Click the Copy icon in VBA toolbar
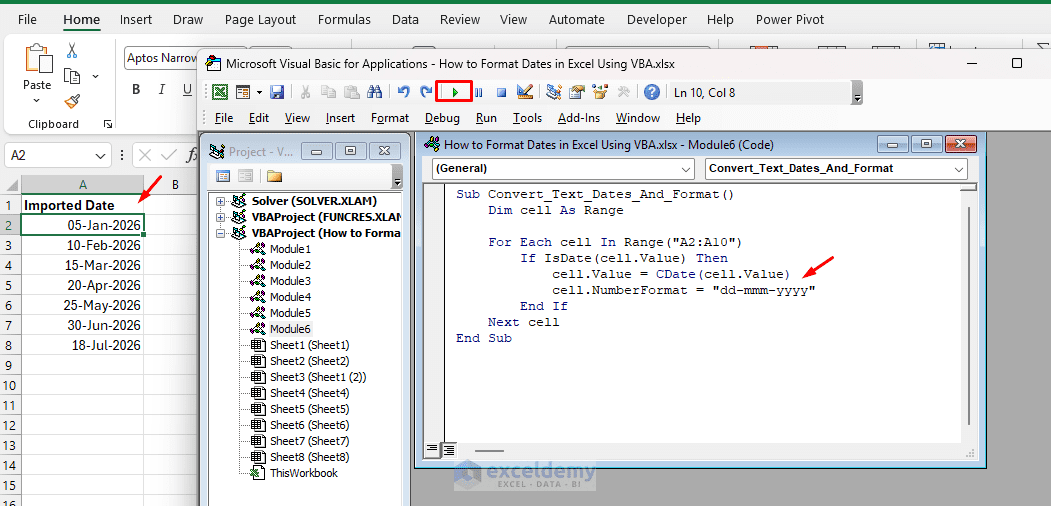Screen dimensions: 1051x506 (328, 92)
